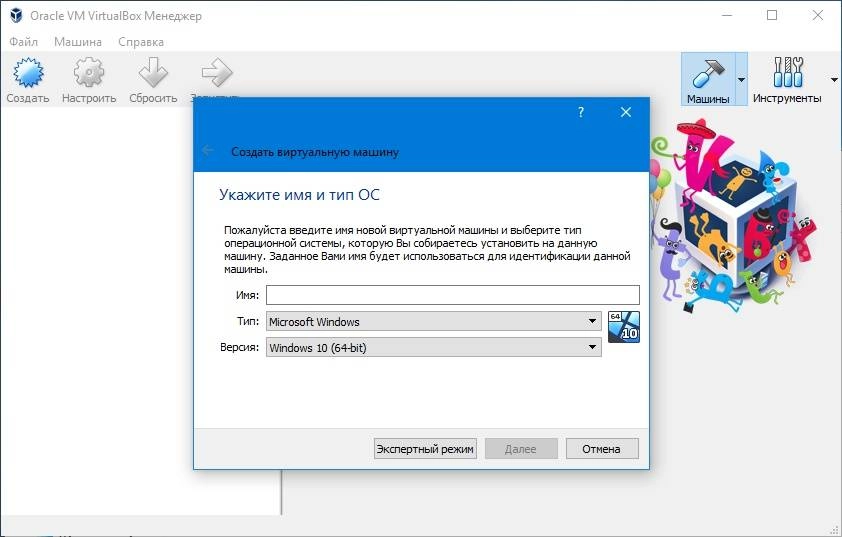Click the Сбросить down-arrow icon

click(153, 73)
